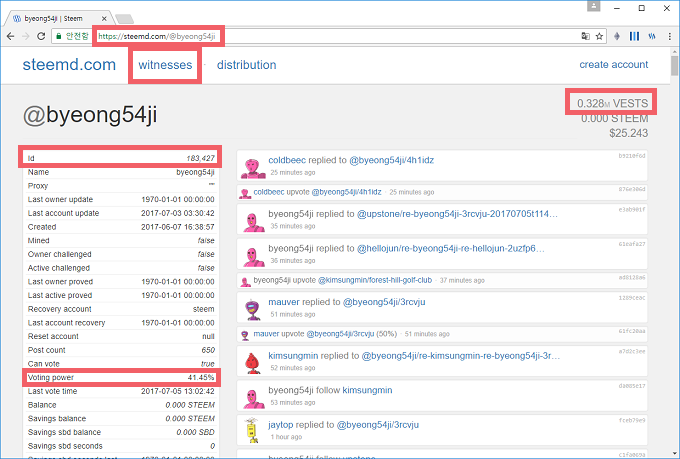Screen dimensions: 680x459
Task: Select the Voting power 41.45% value
Action: 201,377
